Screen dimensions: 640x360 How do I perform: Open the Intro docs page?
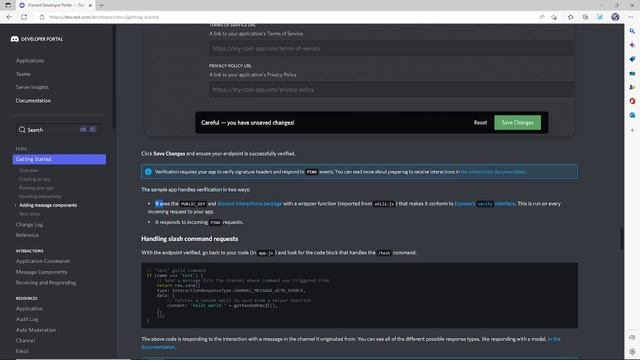(21, 149)
